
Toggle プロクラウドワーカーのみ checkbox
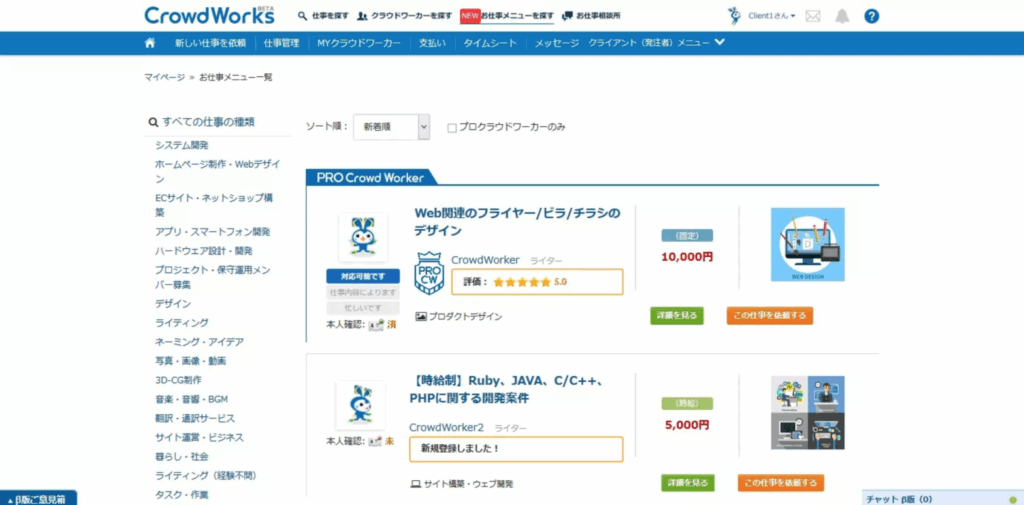tap(452, 128)
